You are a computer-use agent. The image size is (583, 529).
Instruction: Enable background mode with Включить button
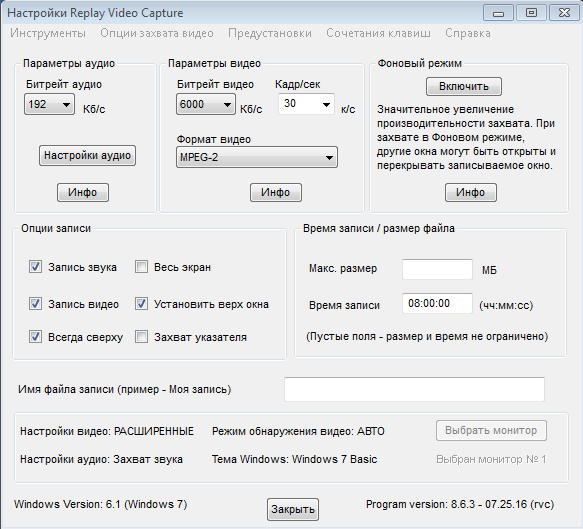pyautogui.click(x=464, y=86)
